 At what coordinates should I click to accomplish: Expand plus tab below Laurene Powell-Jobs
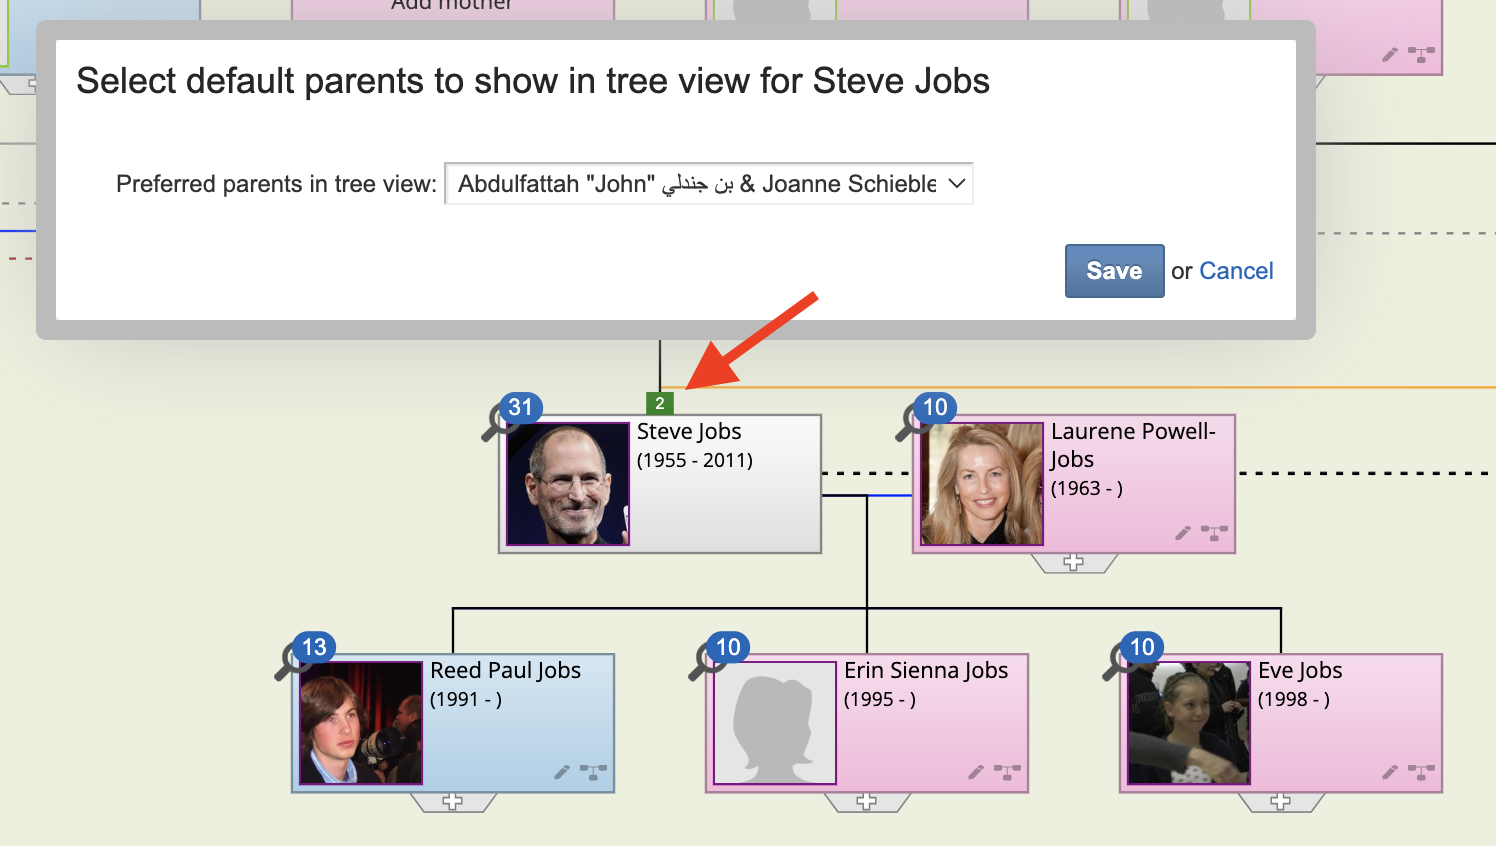click(1073, 563)
